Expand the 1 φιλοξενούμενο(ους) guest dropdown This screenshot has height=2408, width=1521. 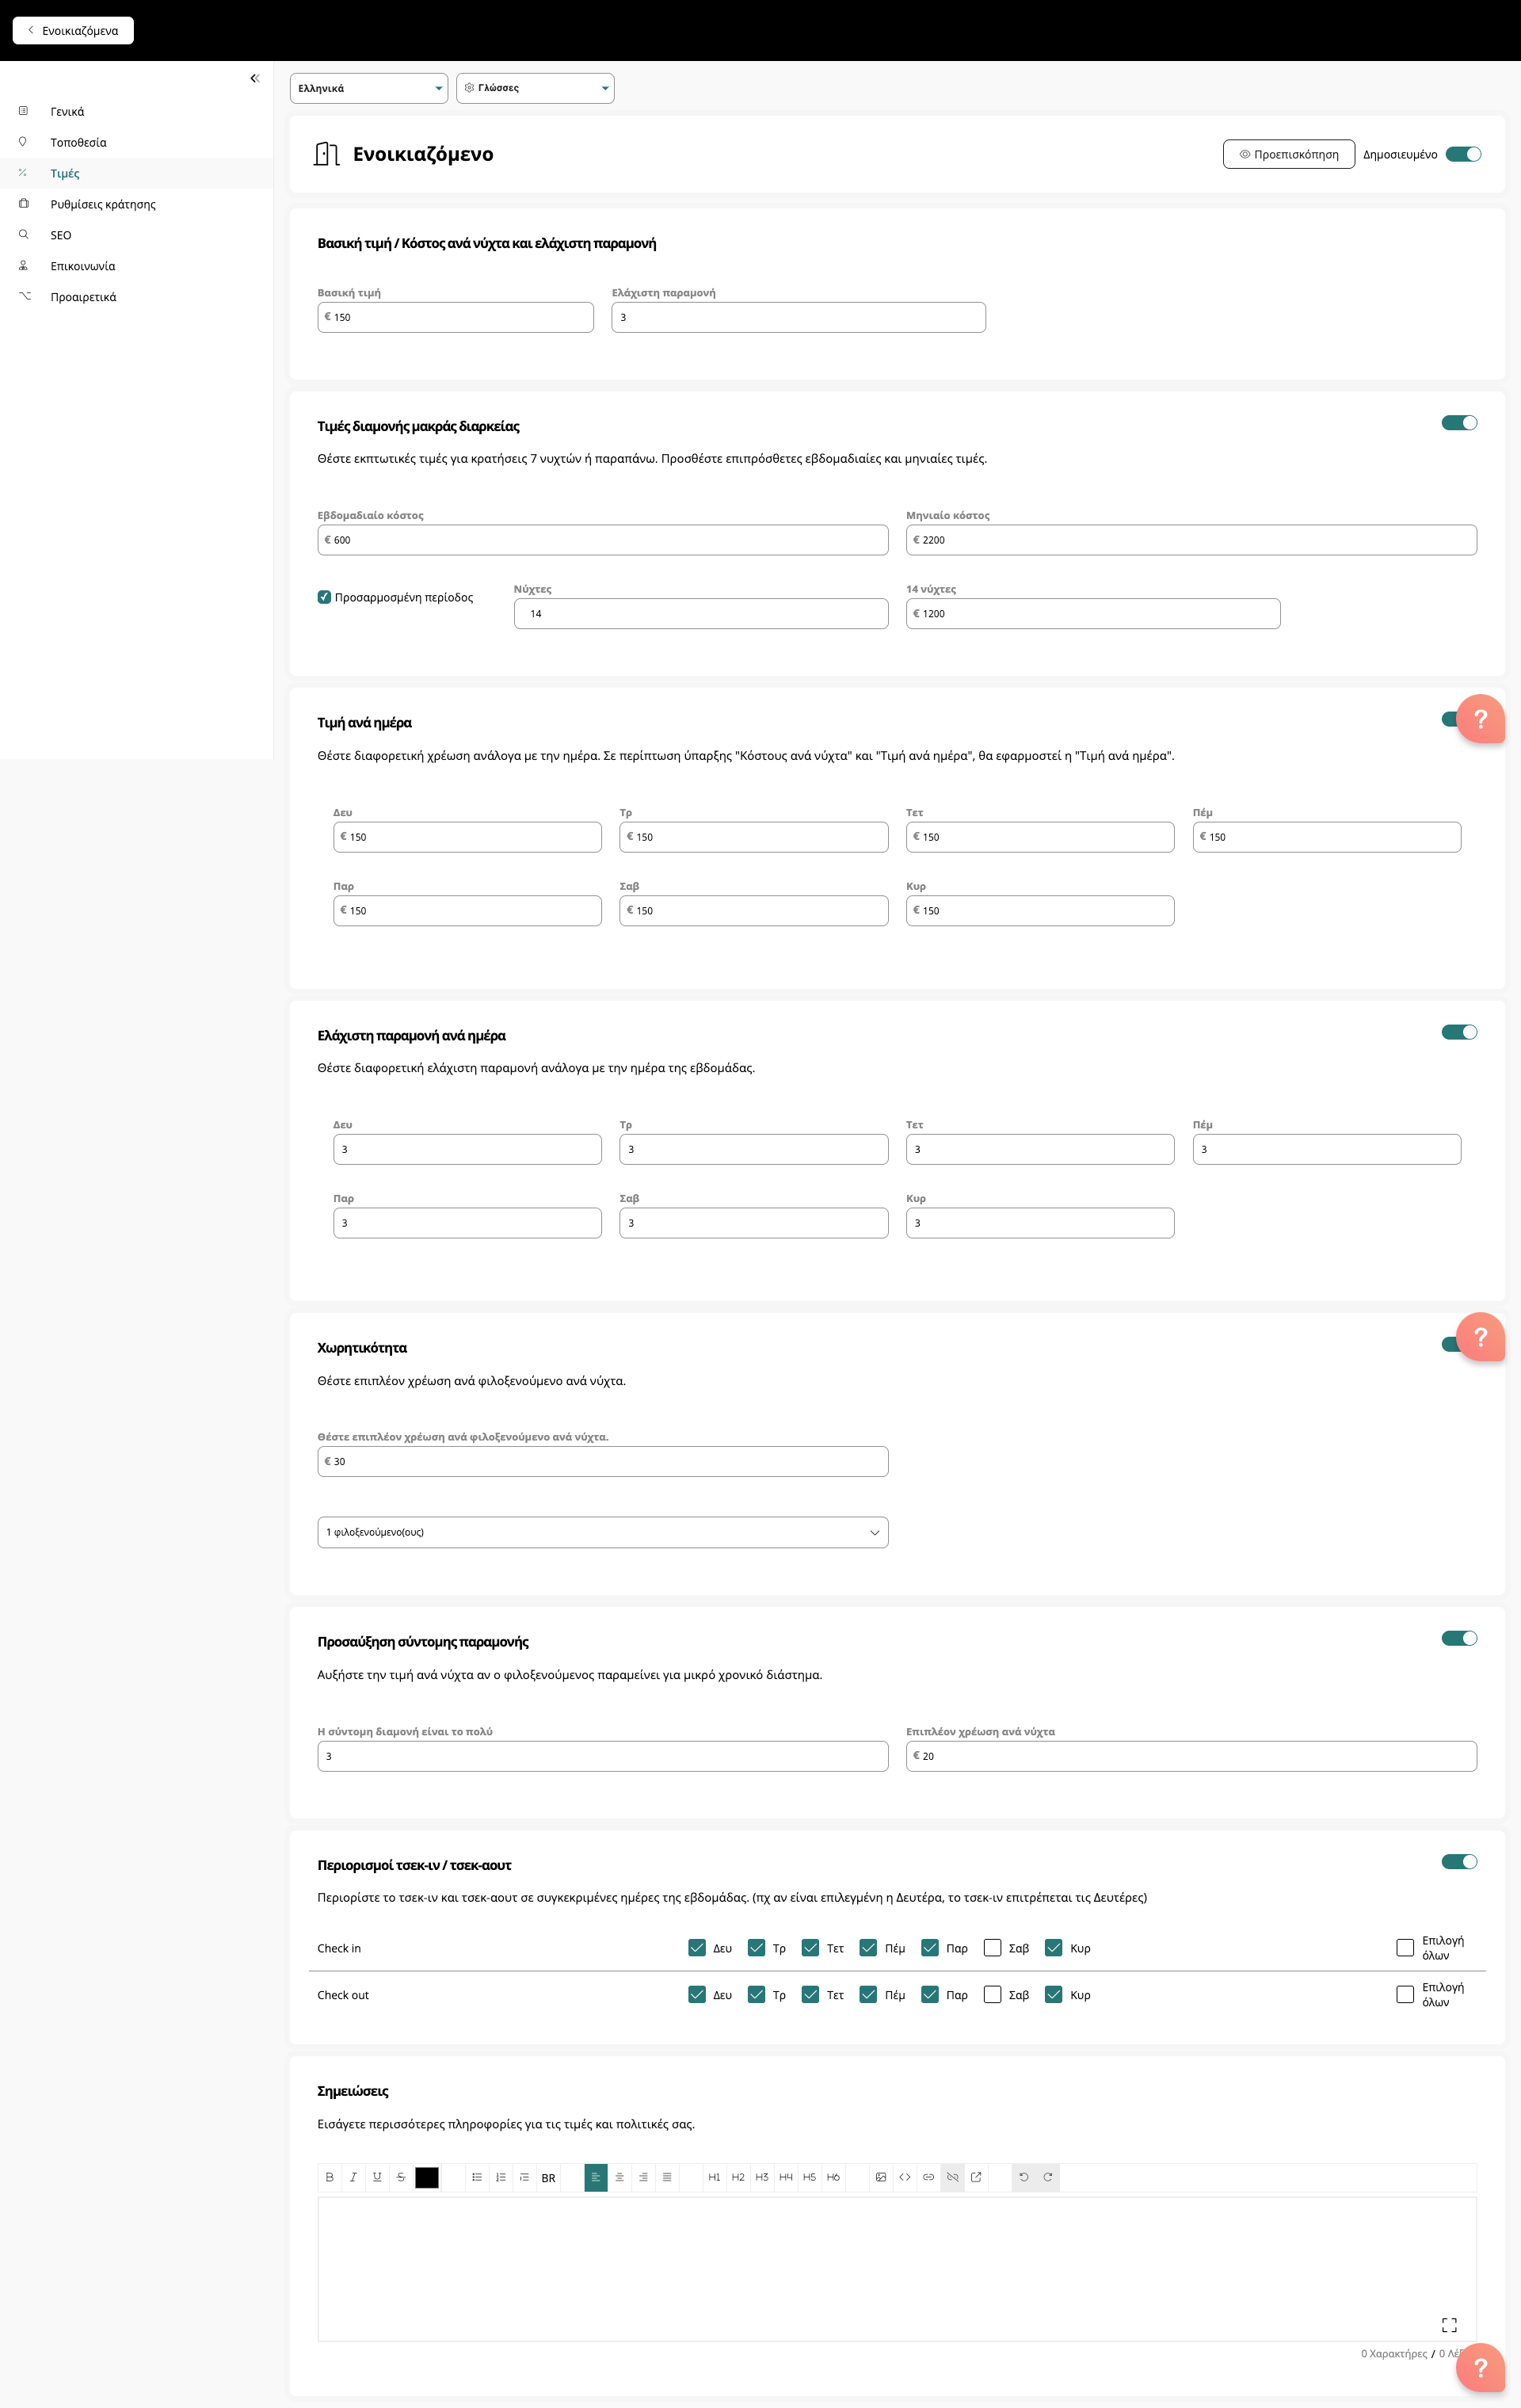coord(602,1532)
